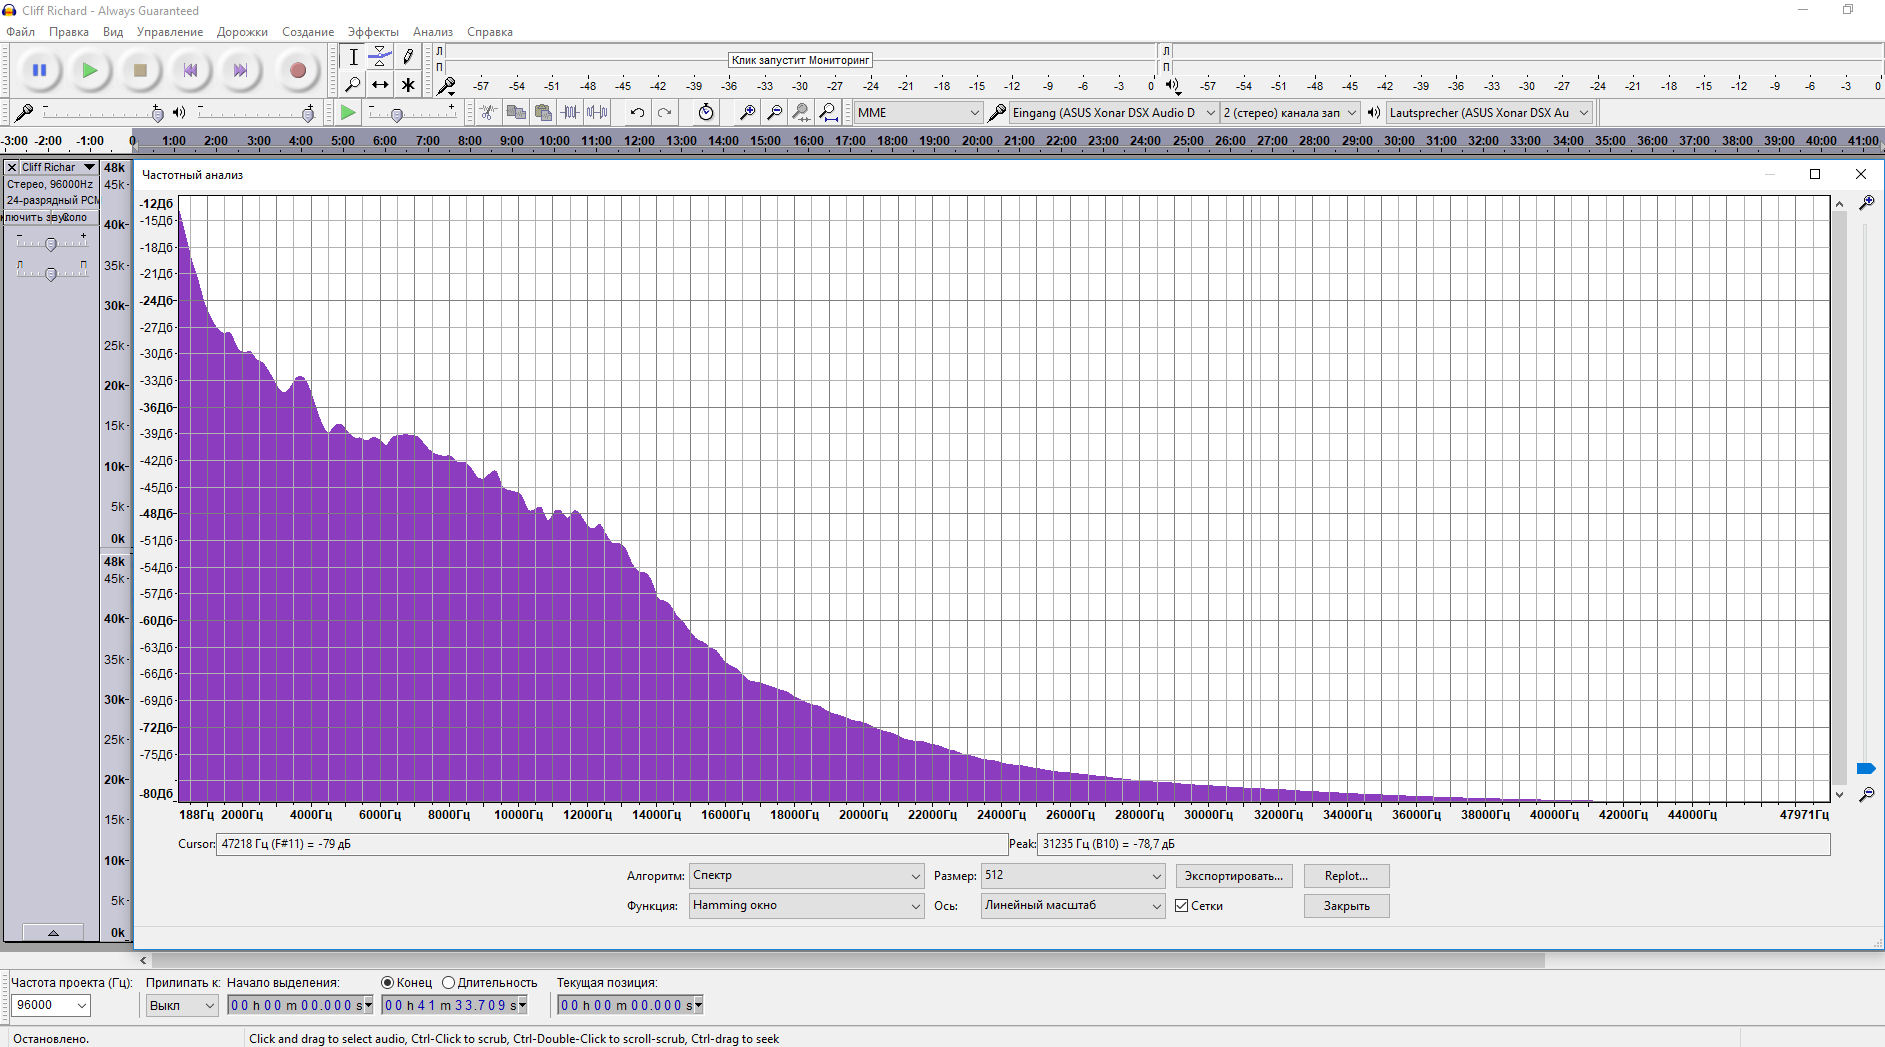The image size is (1885, 1047).
Task: Open the Размер 512 dropdown
Action: click(1073, 876)
